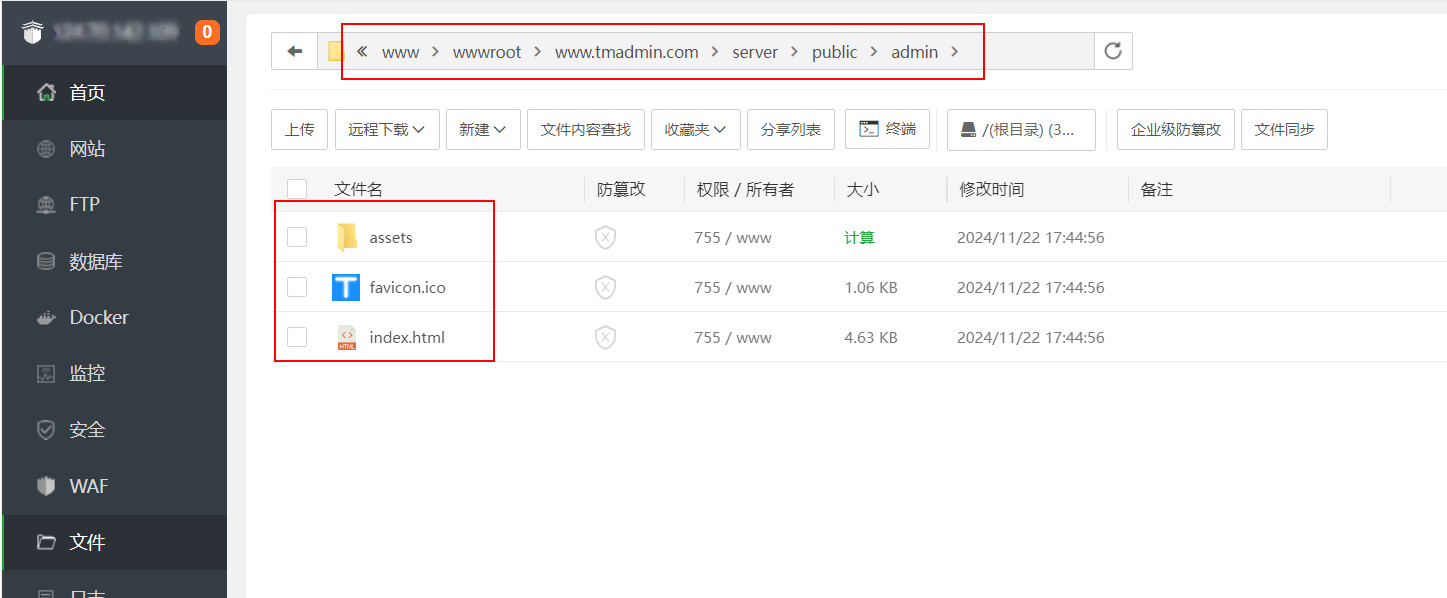Open the 文件内容查找 search tool

[585, 129]
